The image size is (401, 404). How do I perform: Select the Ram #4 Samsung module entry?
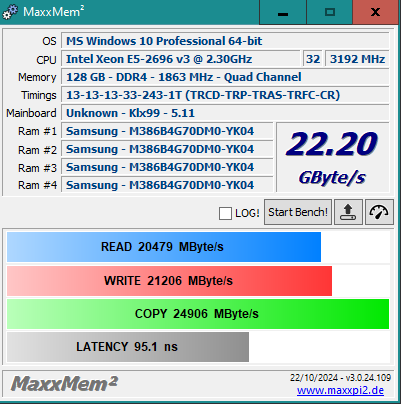click(x=167, y=185)
